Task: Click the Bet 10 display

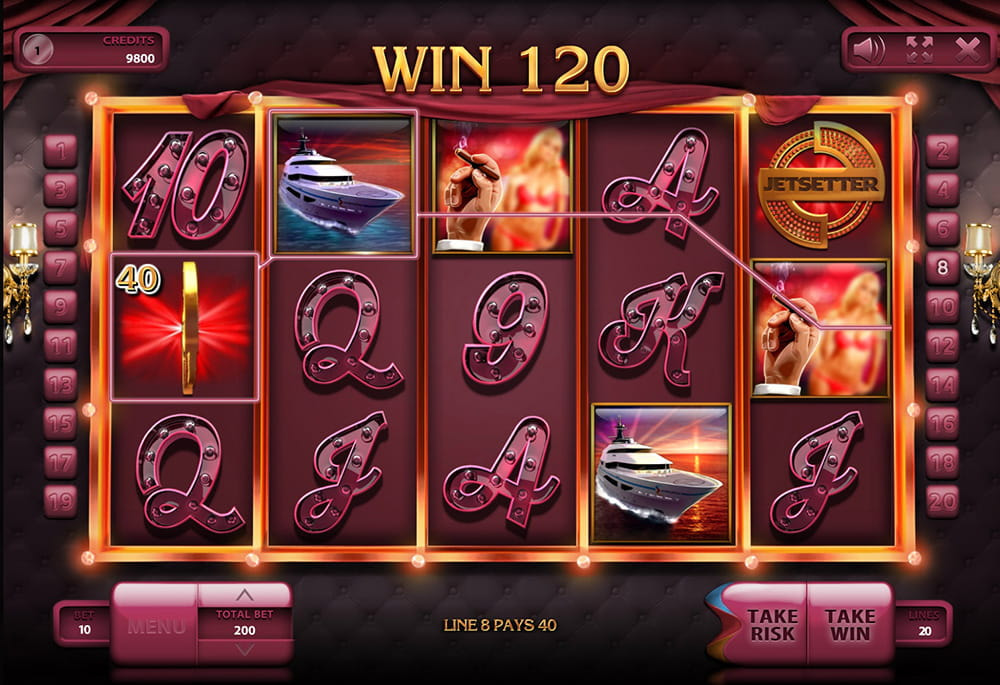Action: point(84,623)
